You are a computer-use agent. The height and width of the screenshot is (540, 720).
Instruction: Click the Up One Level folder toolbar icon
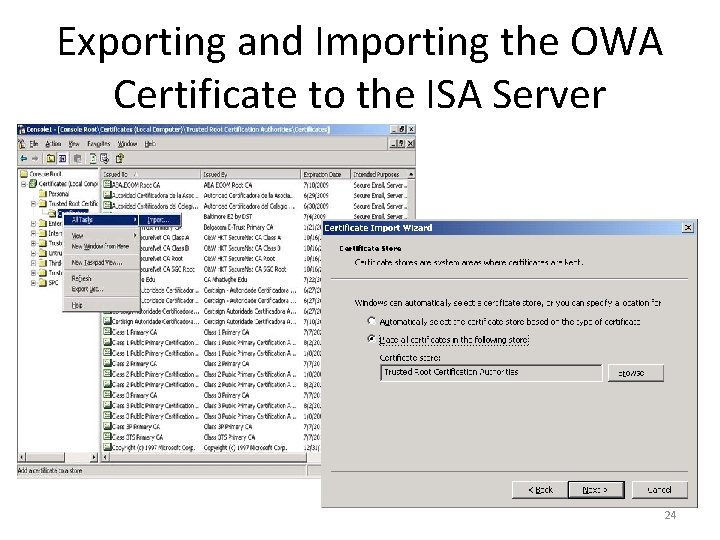[x=51, y=158]
